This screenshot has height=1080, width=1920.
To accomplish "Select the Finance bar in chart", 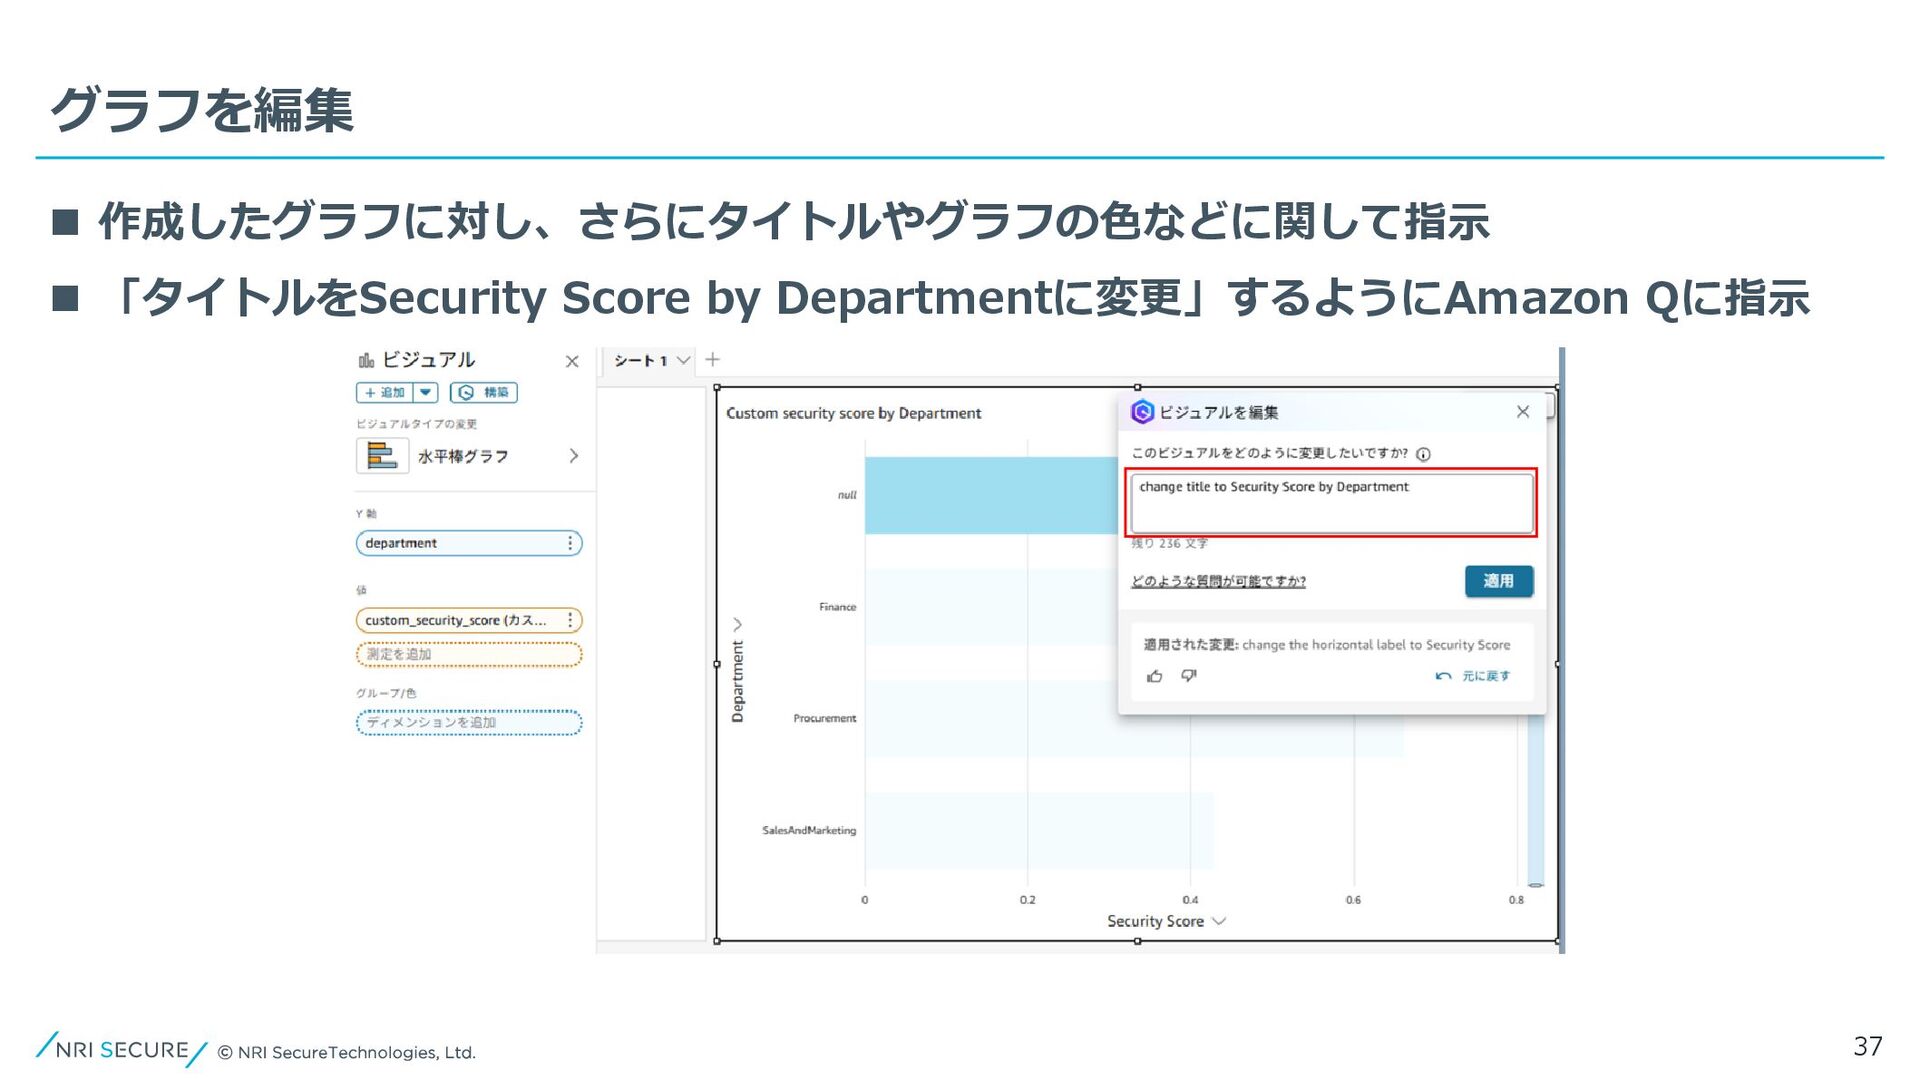I will point(992,607).
